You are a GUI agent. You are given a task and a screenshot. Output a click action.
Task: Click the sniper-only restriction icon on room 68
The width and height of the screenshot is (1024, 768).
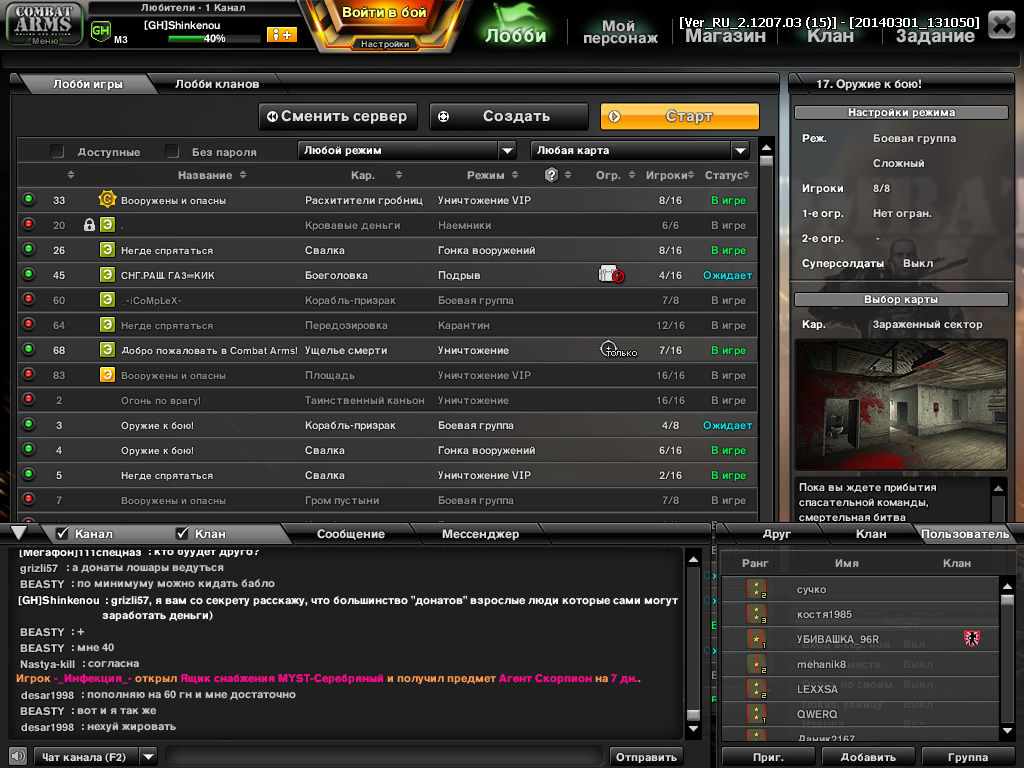(x=618, y=350)
